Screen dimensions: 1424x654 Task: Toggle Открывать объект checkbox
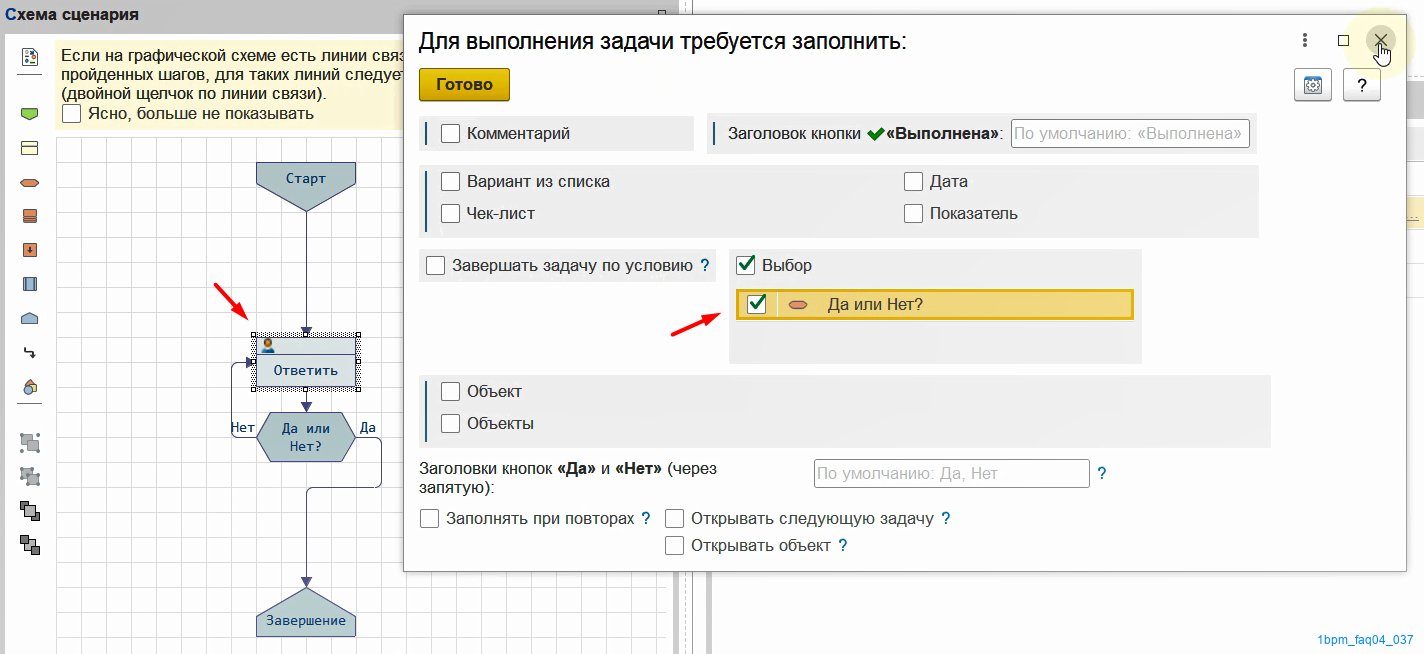tap(674, 546)
